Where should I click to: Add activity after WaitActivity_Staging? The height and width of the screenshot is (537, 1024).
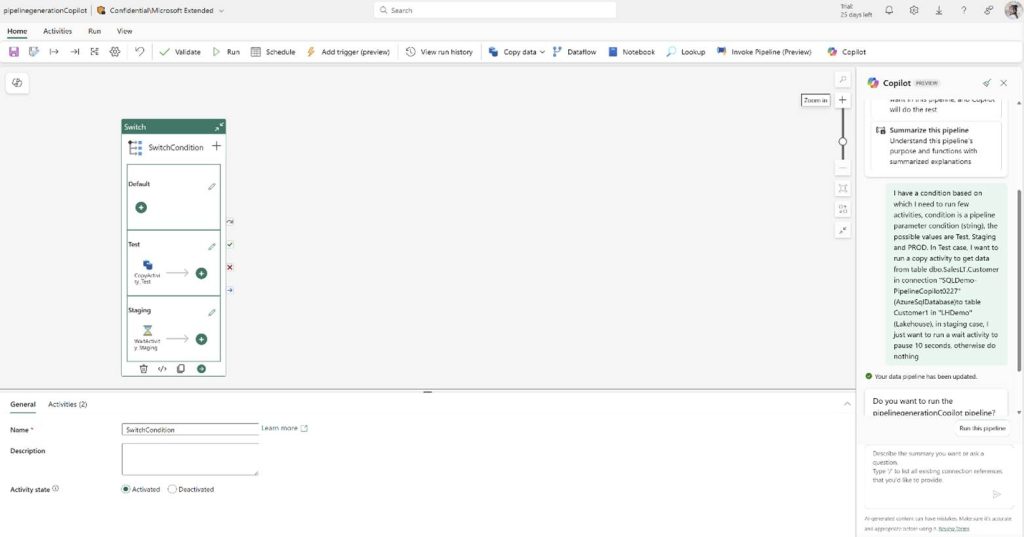click(x=201, y=339)
